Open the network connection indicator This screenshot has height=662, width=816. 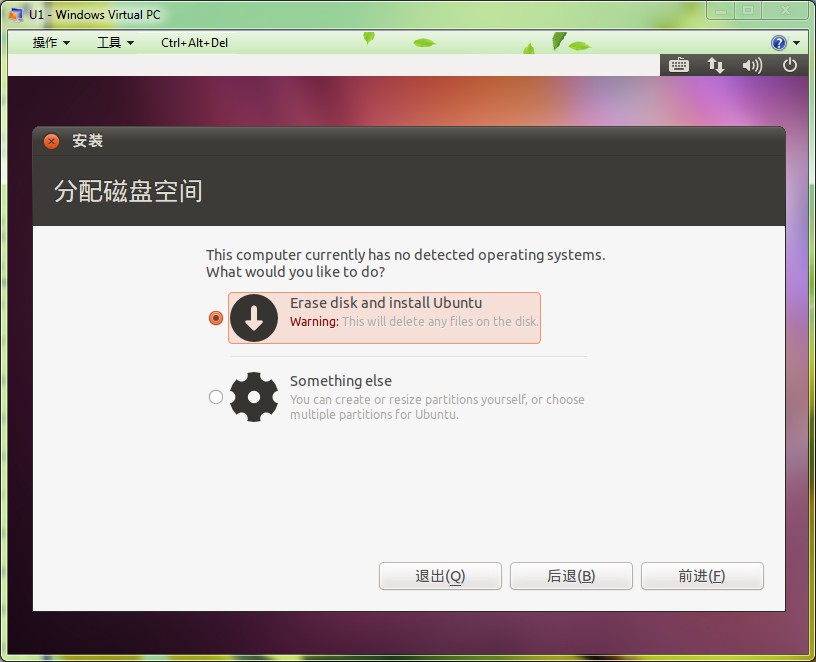716,65
